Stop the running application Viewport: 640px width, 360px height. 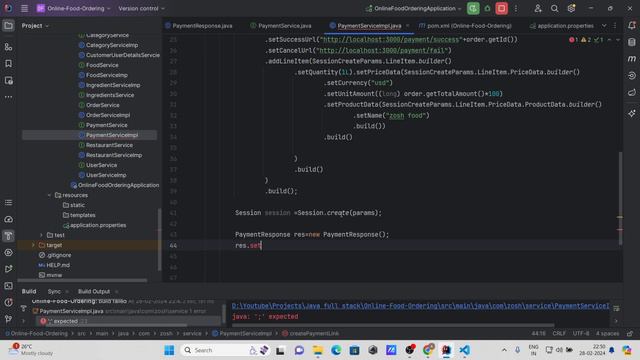(x=502, y=8)
